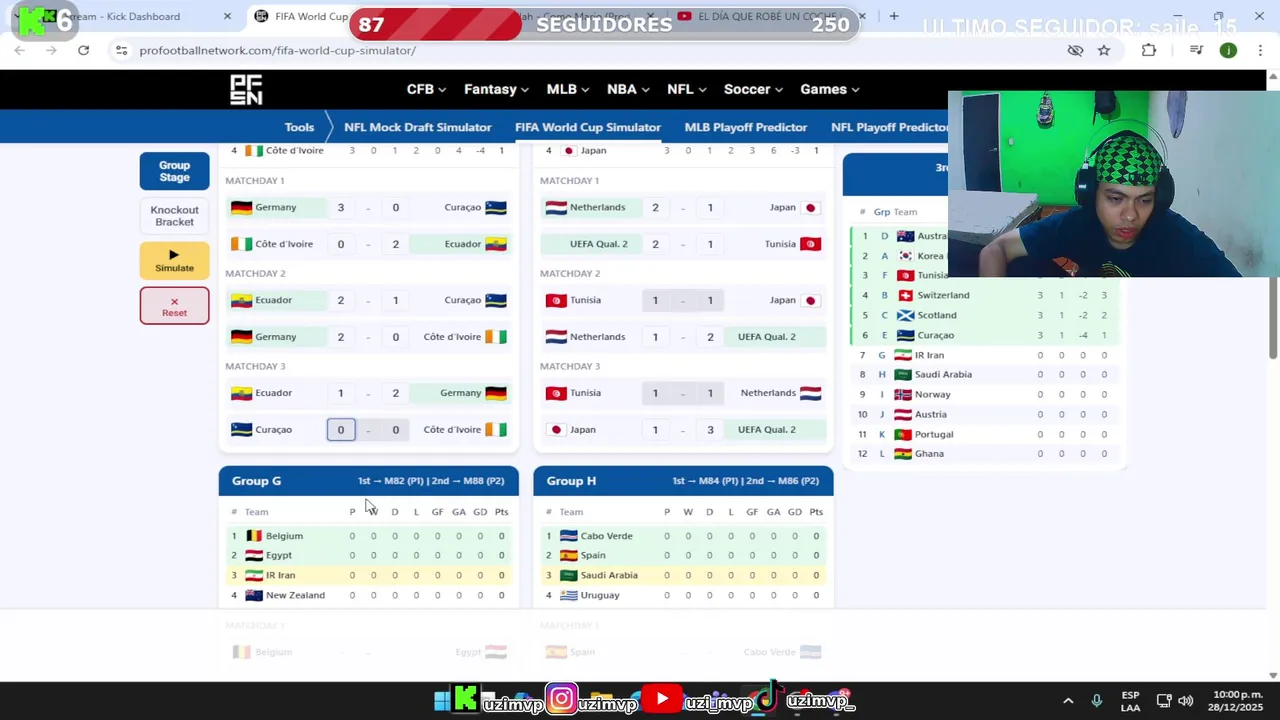Edit Germany's score against Curaçao in Matchday 1
This screenshot has width=1280, height=720.
point(340,208)
